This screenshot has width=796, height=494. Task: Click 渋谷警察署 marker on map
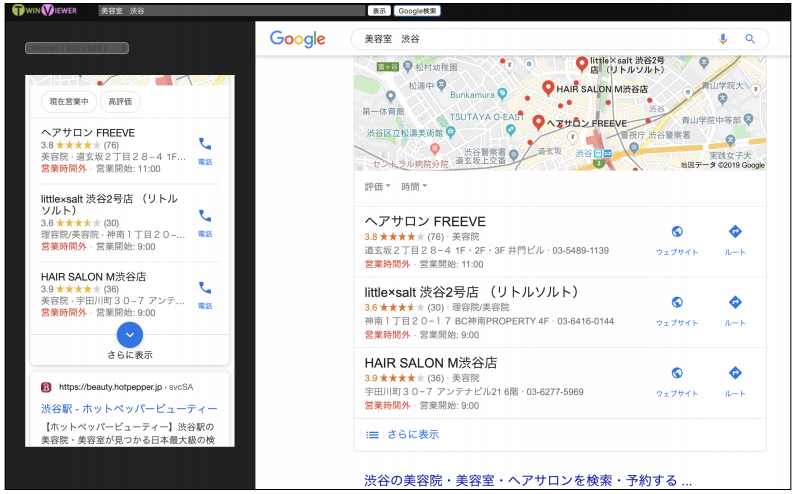514,154
